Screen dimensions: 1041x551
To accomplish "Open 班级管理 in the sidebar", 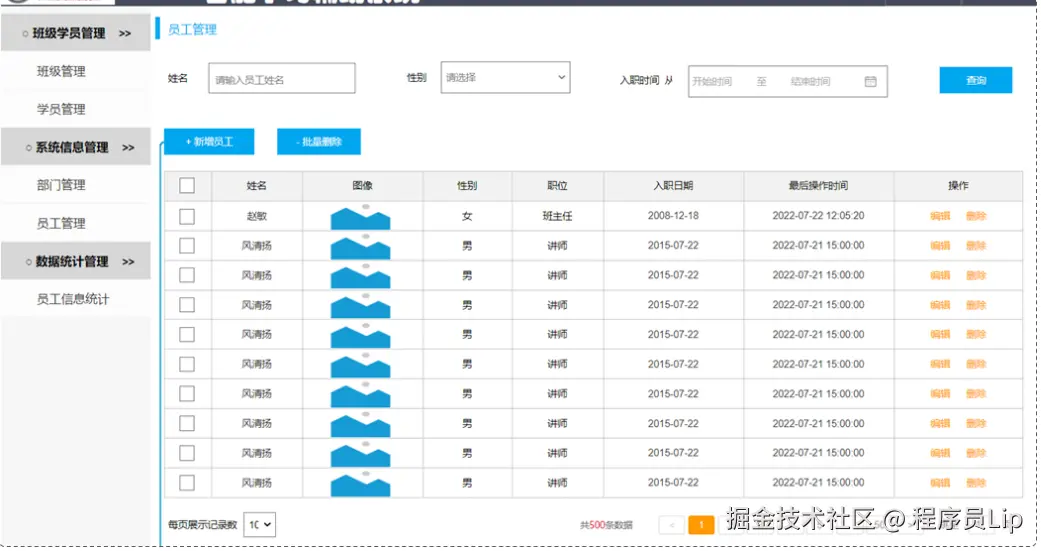I will point(61,71).
